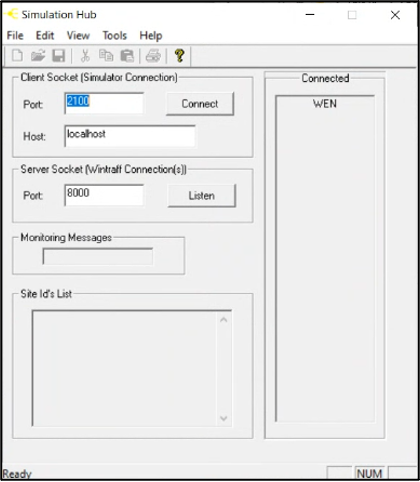Open the Tools menu
The width and height of the screenshot is (420, 482).
115,35
